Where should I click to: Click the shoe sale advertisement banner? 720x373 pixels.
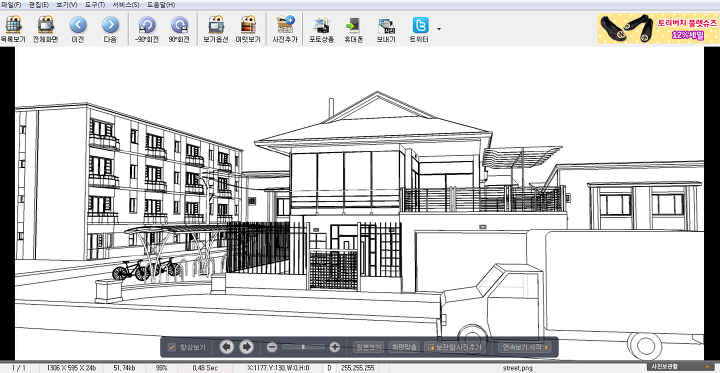point(658,28)
